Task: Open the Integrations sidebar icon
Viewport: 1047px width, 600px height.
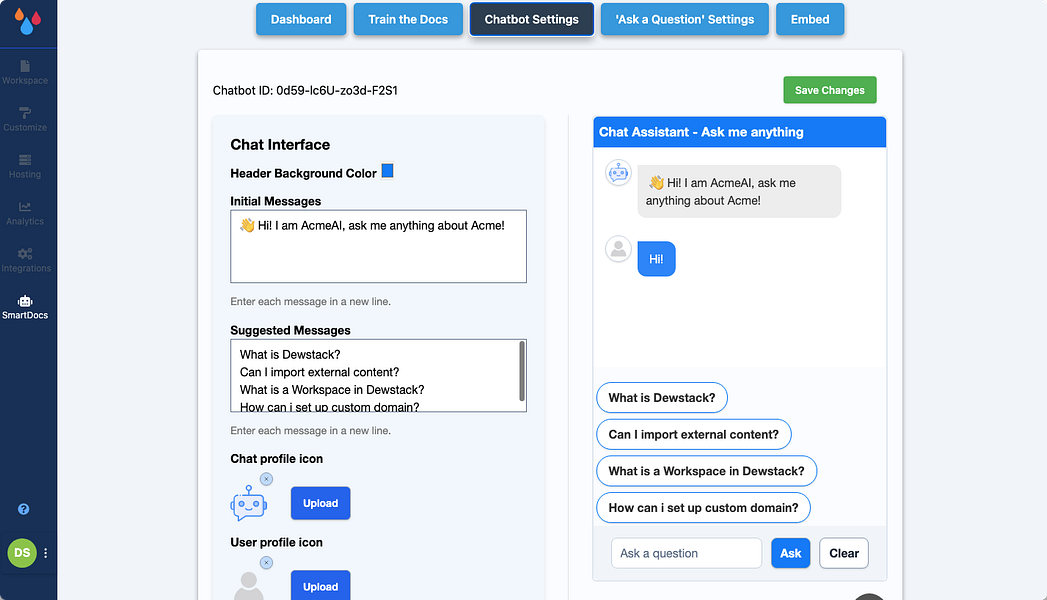Action: click(25, 254)
